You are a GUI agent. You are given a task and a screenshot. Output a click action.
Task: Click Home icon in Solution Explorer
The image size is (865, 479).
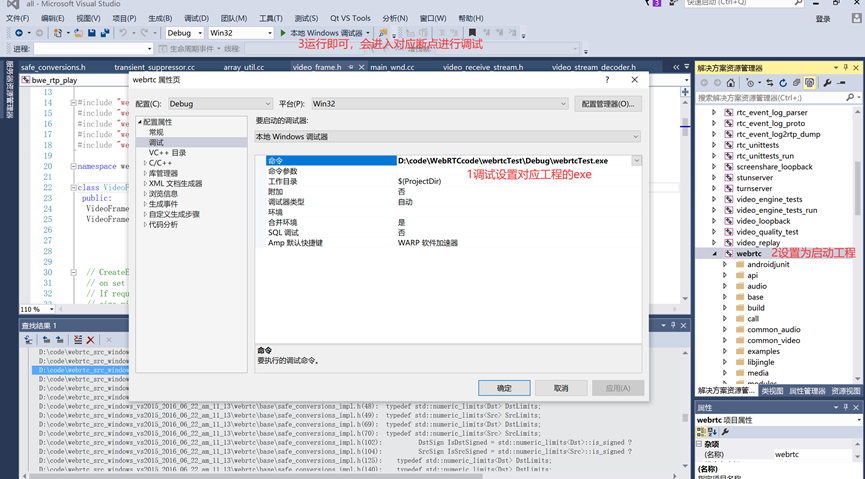731,83
